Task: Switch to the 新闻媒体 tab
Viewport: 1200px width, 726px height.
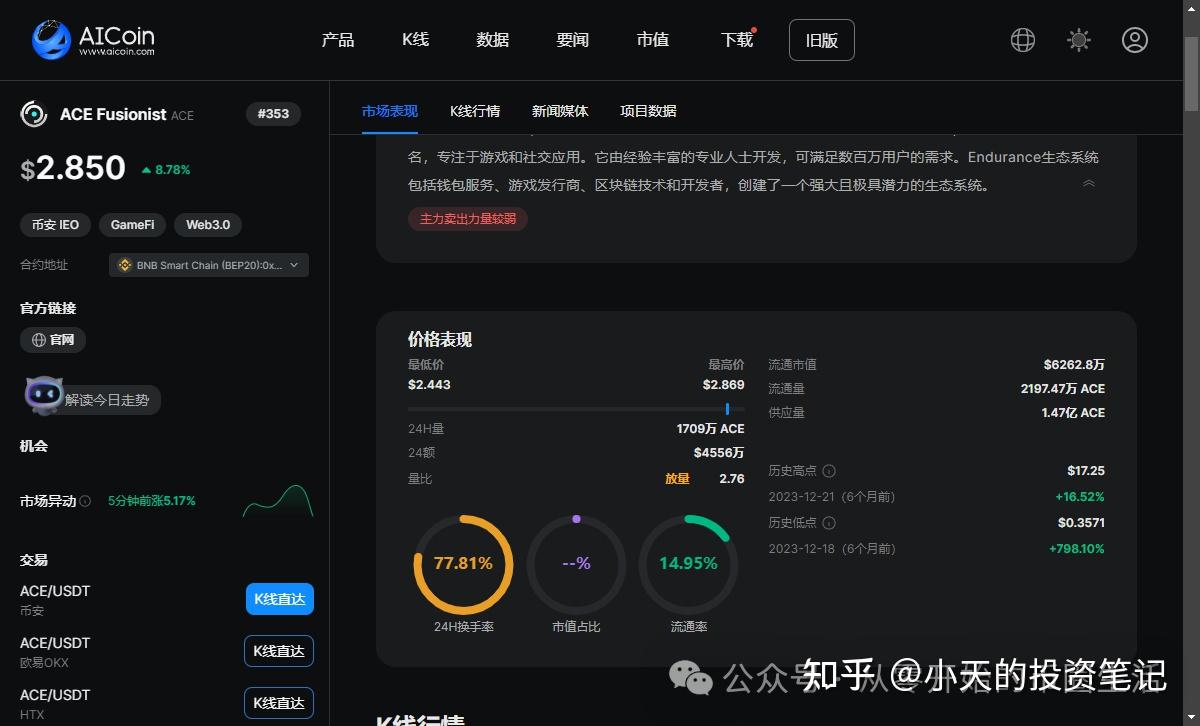Action: click(x=560, y=111)
